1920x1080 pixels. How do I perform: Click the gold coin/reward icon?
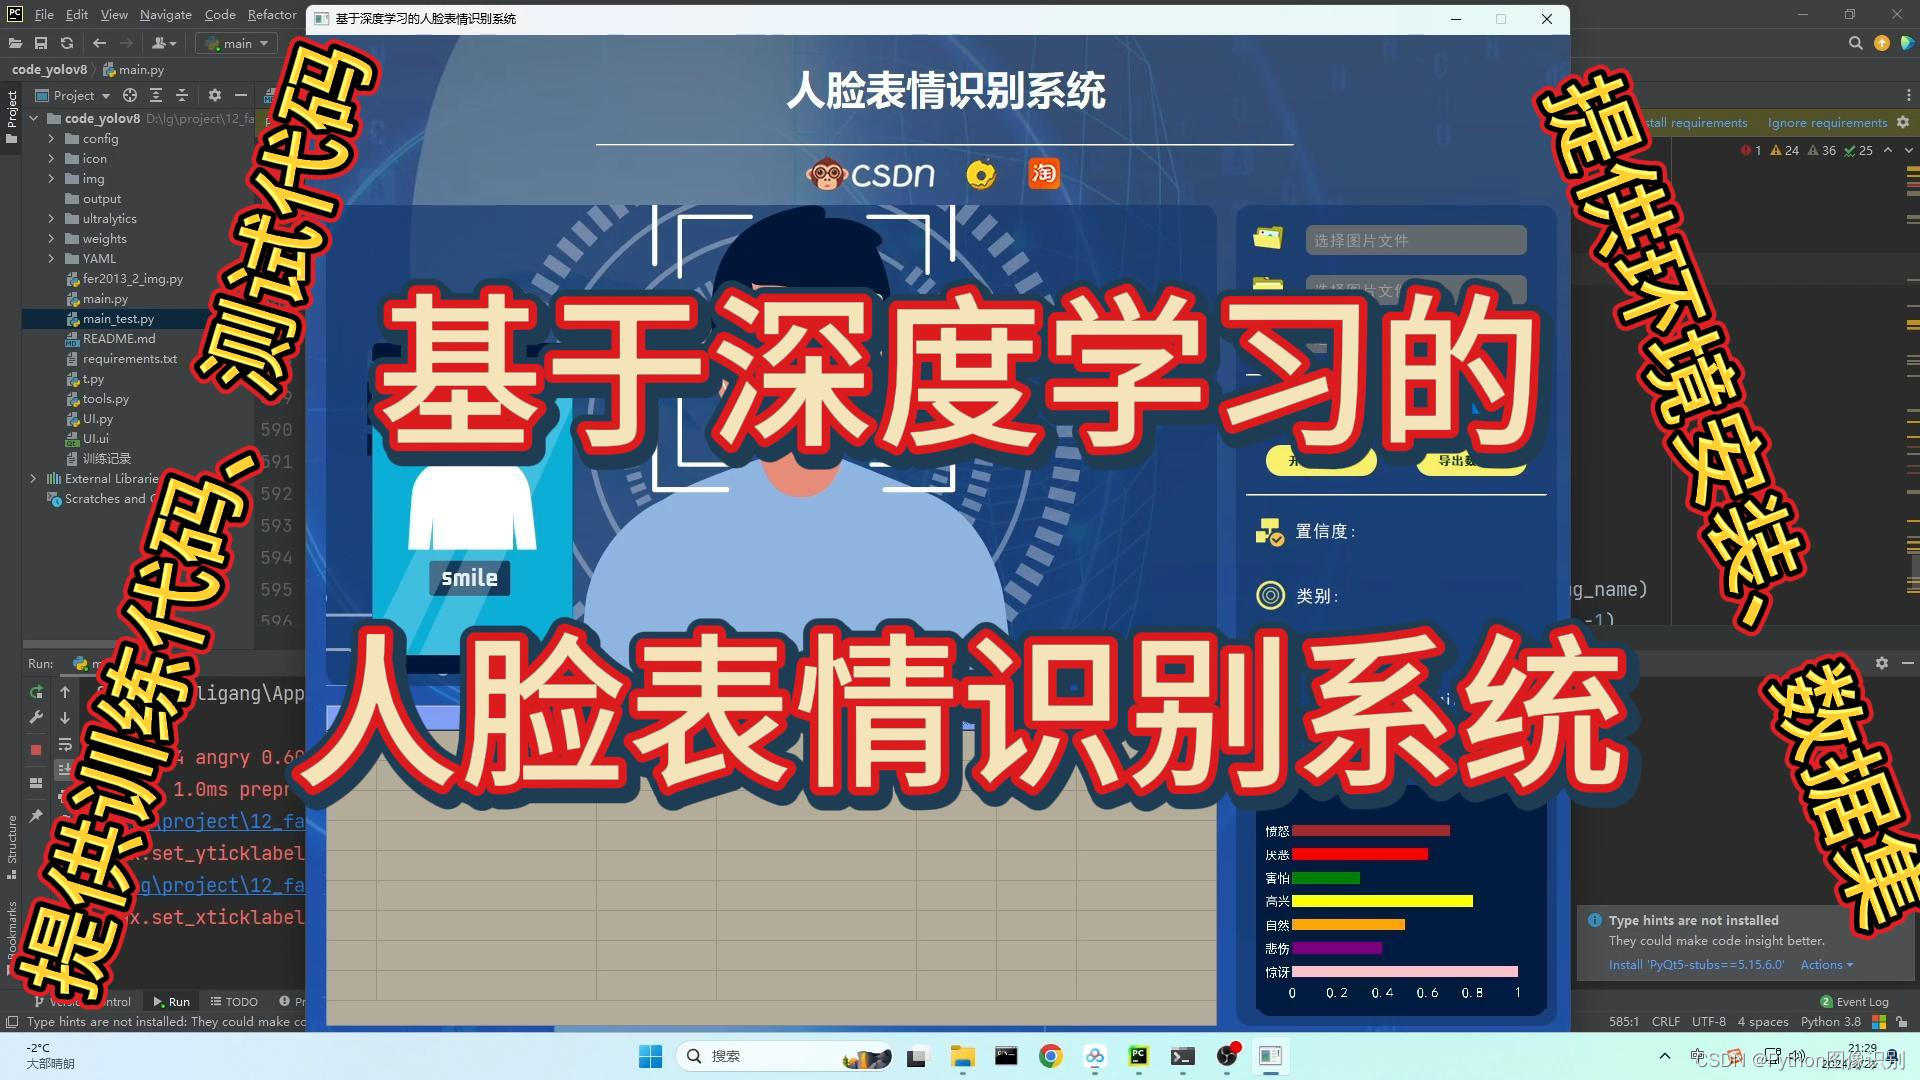982,174
